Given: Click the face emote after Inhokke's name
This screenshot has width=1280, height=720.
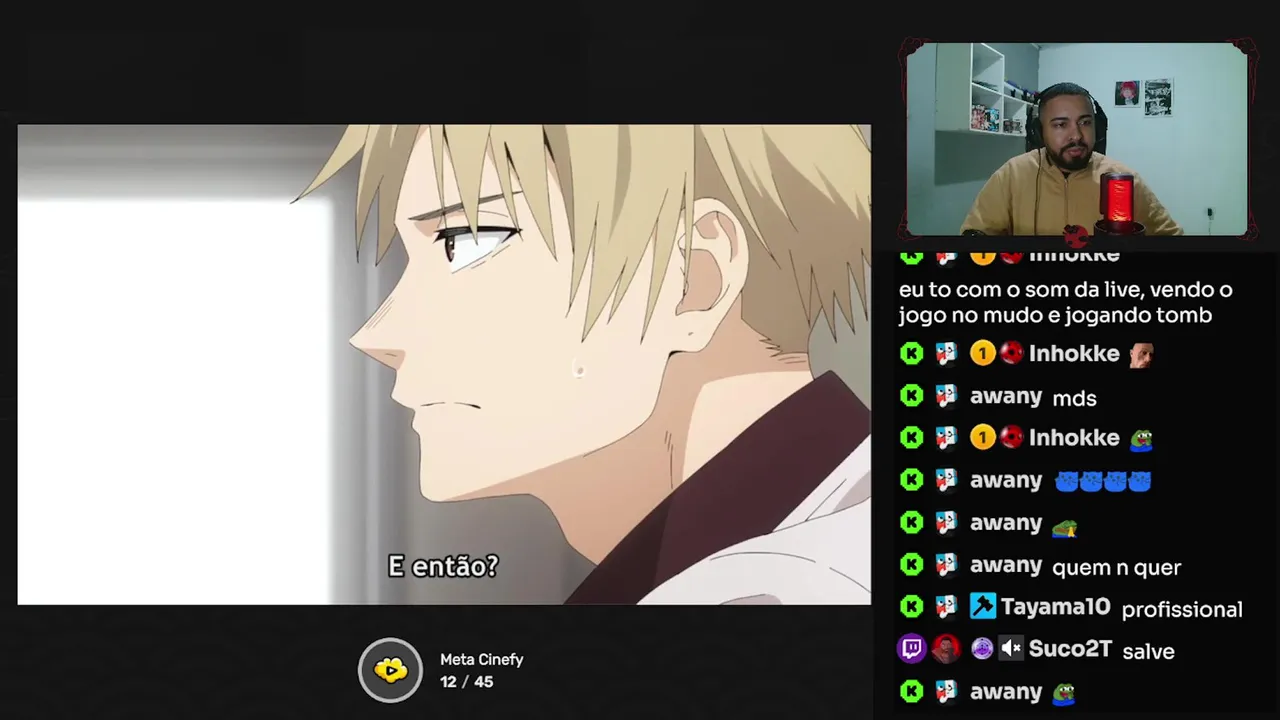Looking at the screenshot, I should tap(1141, 354).
